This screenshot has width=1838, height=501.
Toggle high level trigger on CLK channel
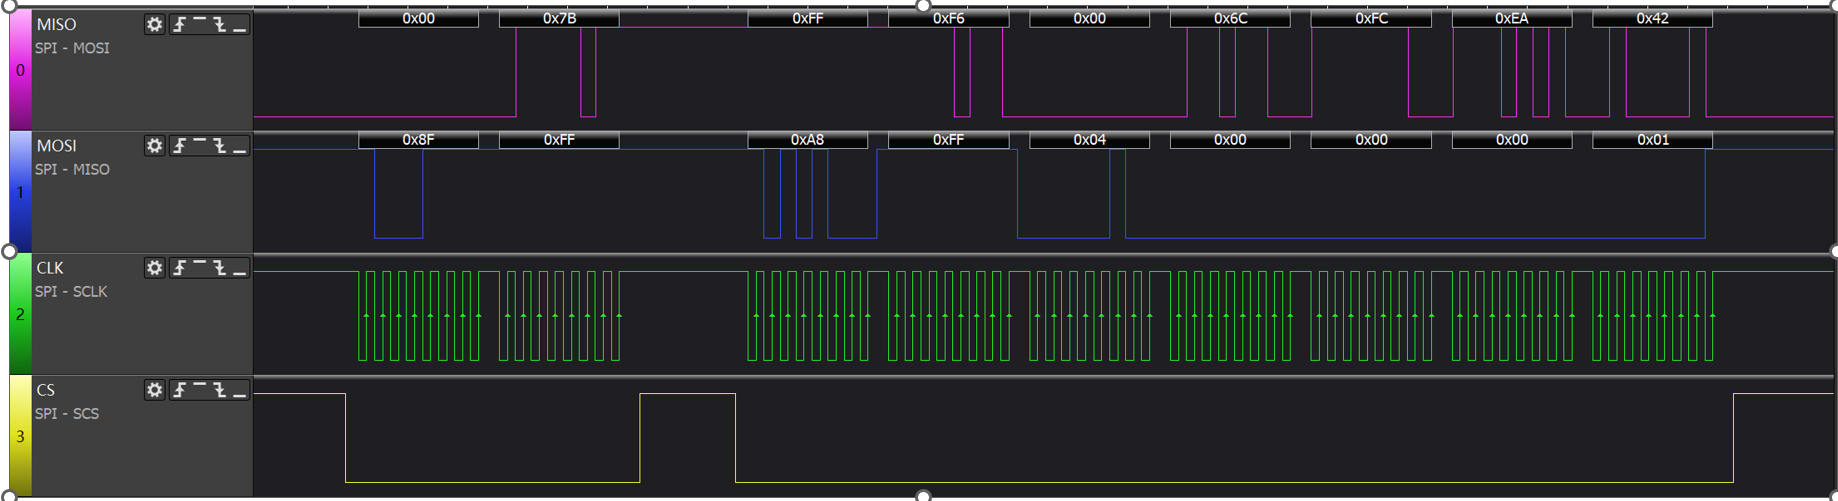point(200,268)
